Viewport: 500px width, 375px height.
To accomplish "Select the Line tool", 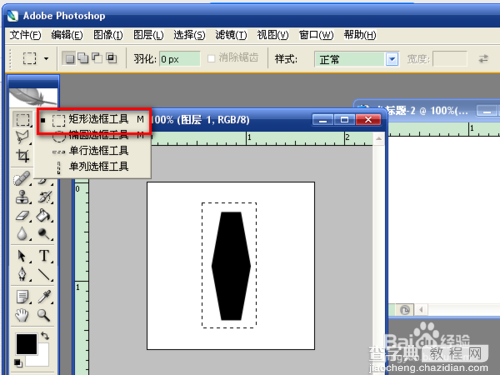I will coord(45,274).
